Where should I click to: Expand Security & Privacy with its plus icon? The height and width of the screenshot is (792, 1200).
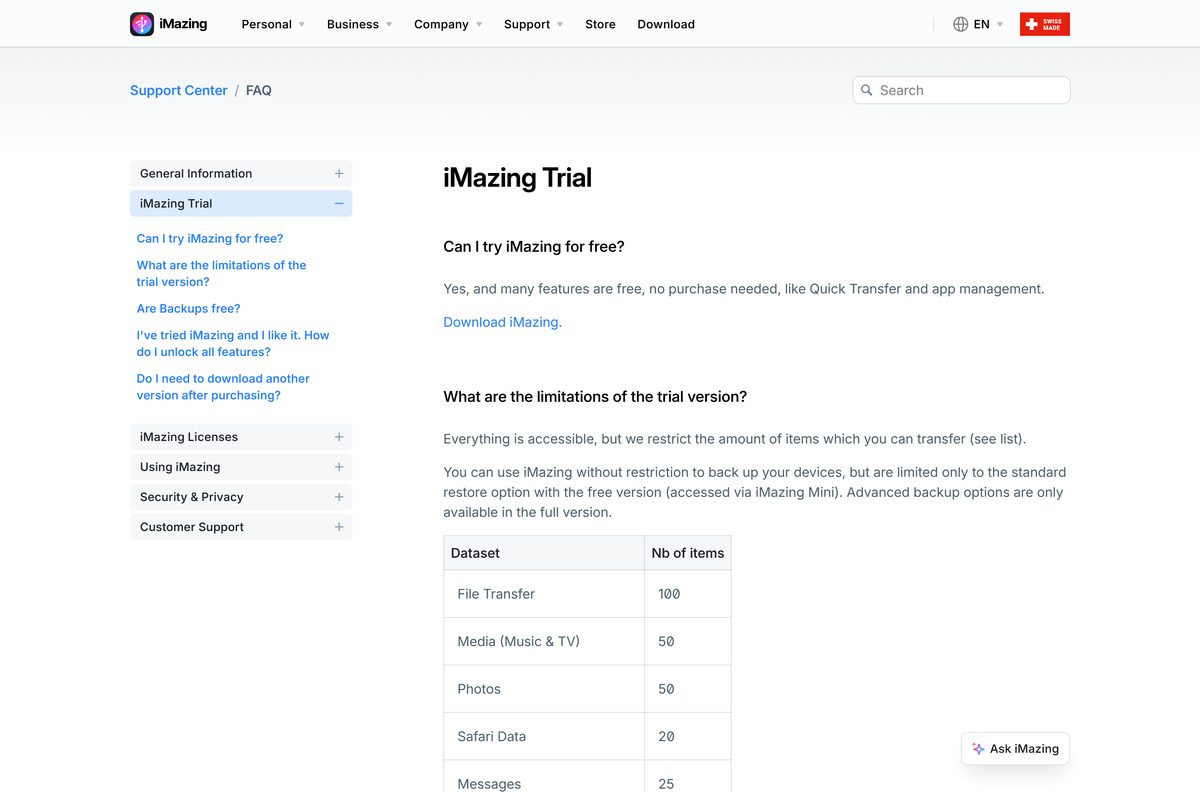[x=339, y=497]
